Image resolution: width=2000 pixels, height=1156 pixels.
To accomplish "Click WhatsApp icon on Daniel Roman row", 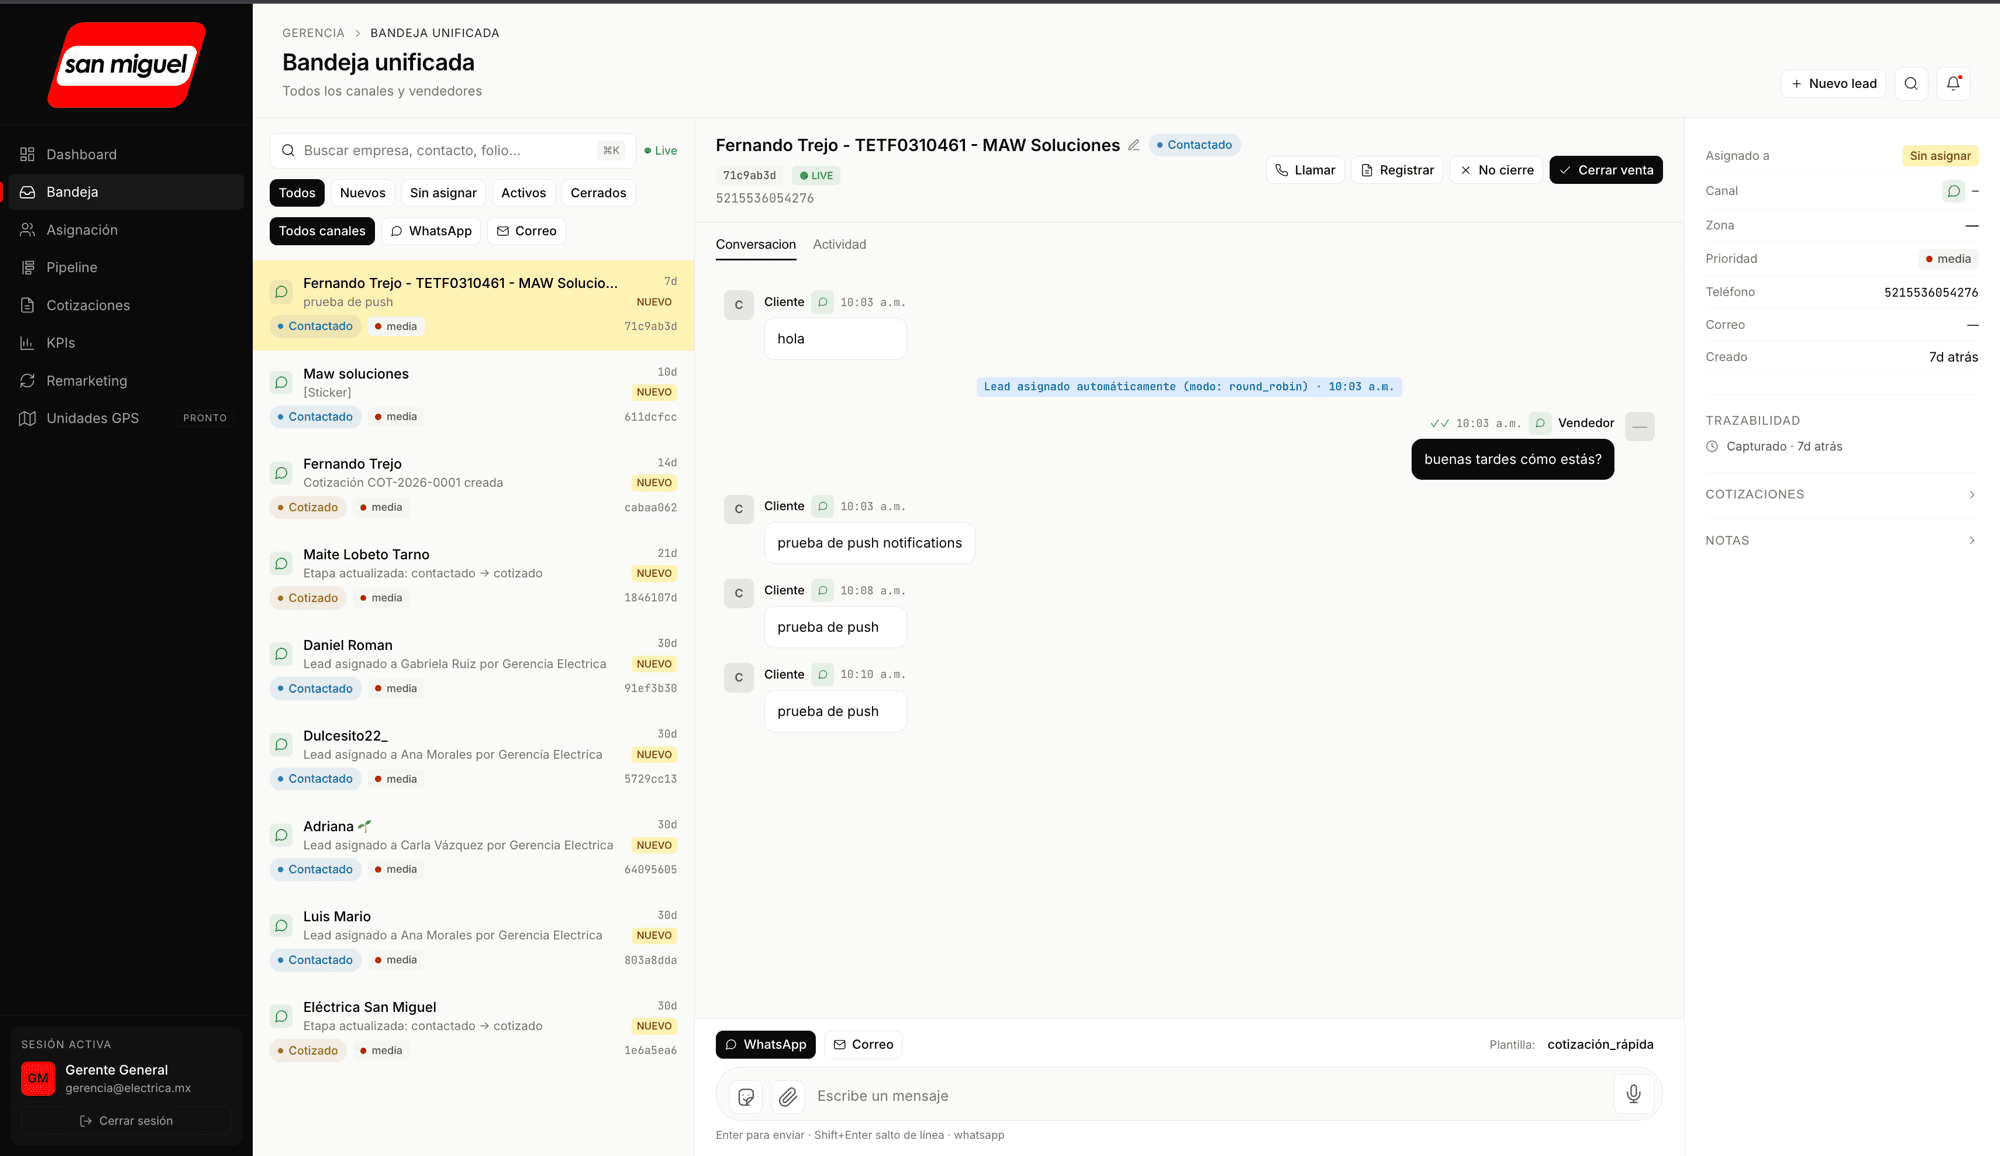I will [281, 654].
